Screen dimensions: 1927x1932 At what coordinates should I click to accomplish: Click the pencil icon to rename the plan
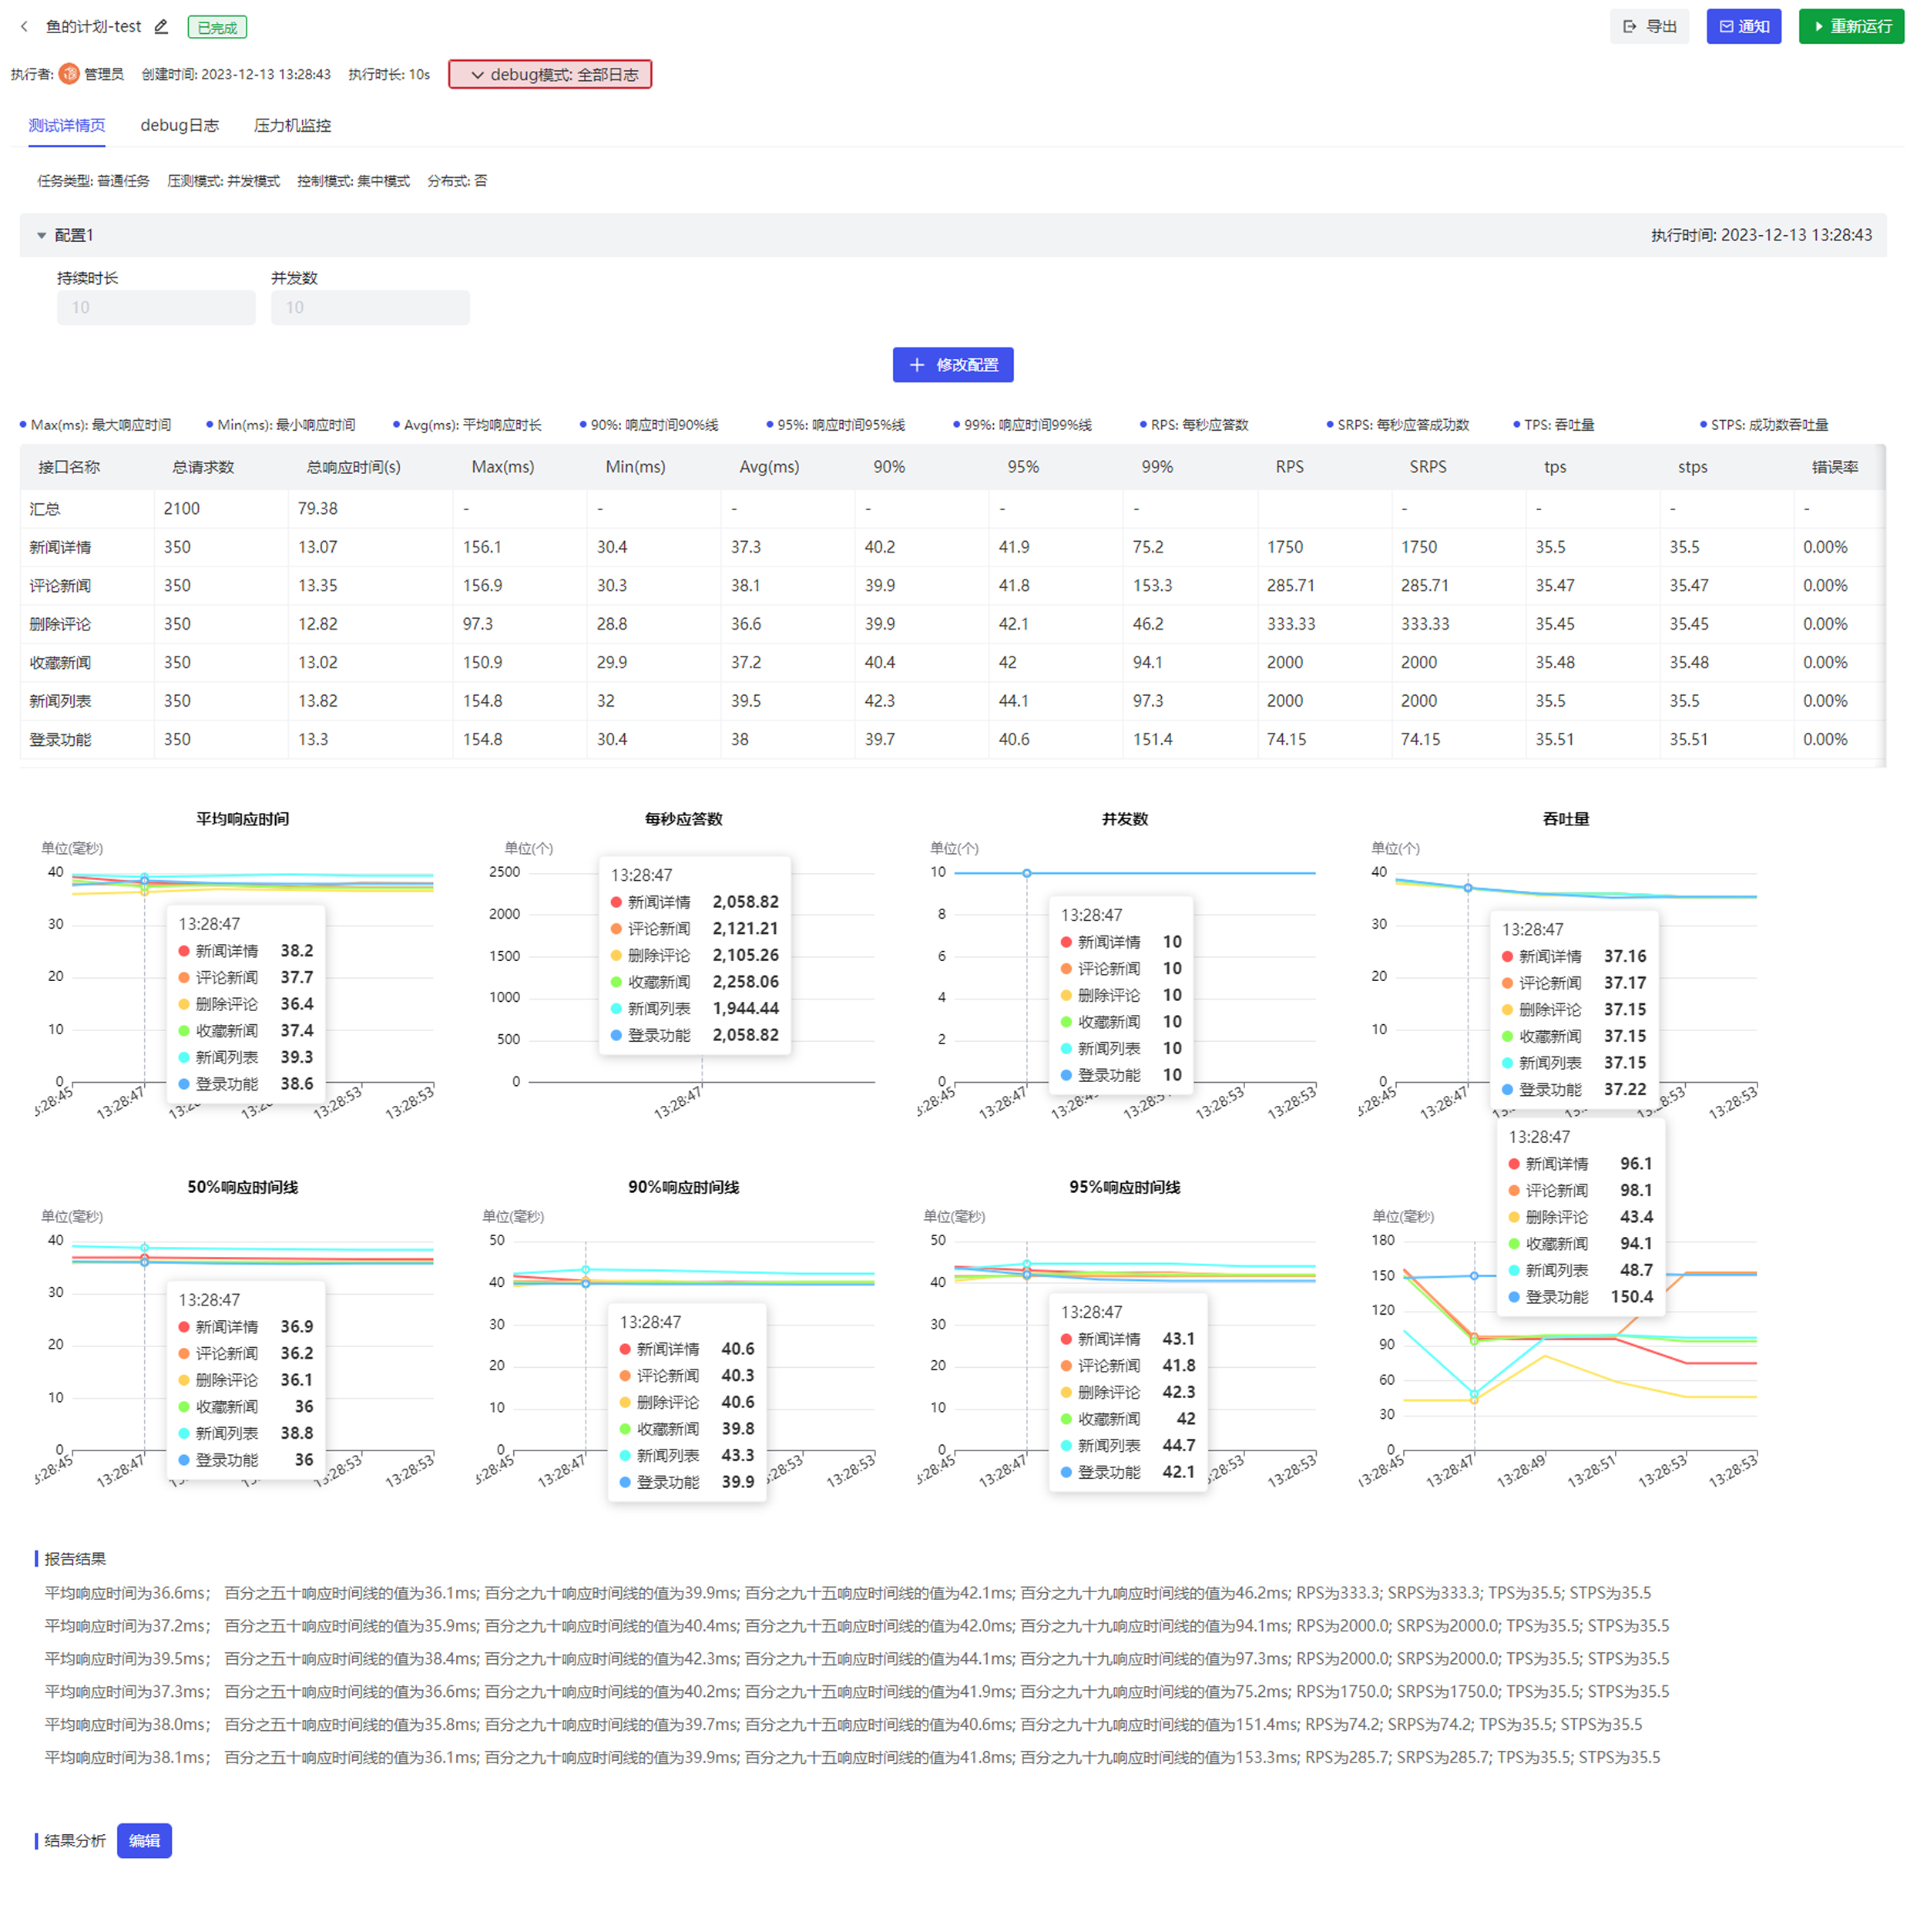tap(161, 27)
